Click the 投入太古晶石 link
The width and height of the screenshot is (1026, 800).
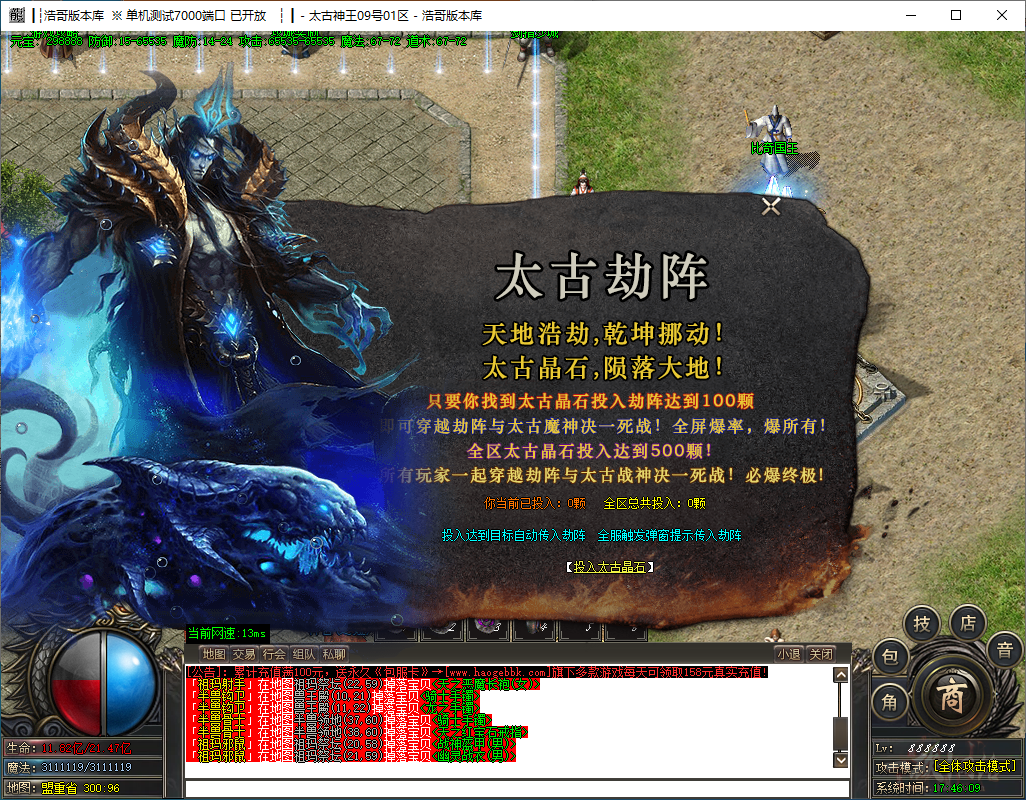point(610,567)
